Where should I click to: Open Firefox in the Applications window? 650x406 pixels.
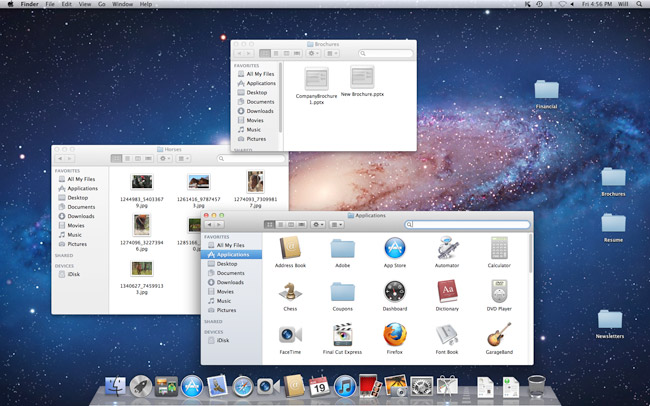[394, 333]
